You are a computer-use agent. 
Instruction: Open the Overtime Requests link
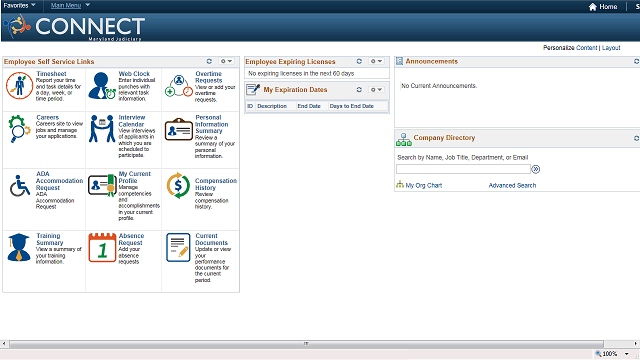[209, 77]
